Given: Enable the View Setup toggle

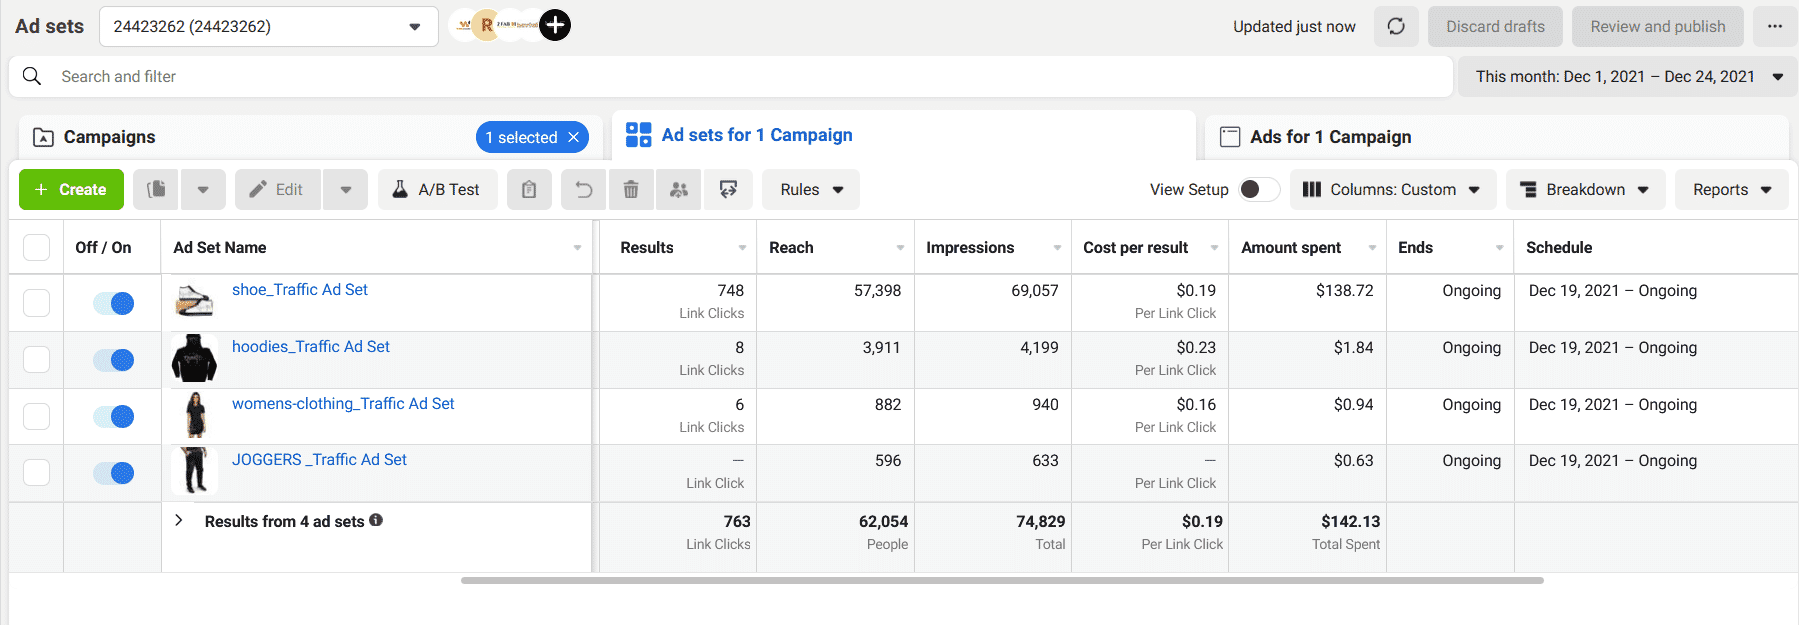Looking at the screenshot, I should 1258,189.
